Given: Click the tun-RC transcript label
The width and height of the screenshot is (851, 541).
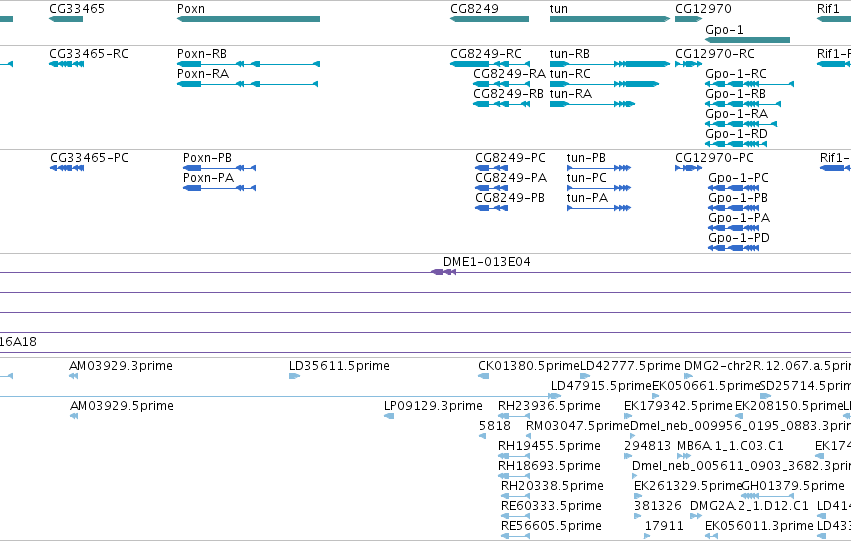Looking at the screenshot, I should (570, 74).
